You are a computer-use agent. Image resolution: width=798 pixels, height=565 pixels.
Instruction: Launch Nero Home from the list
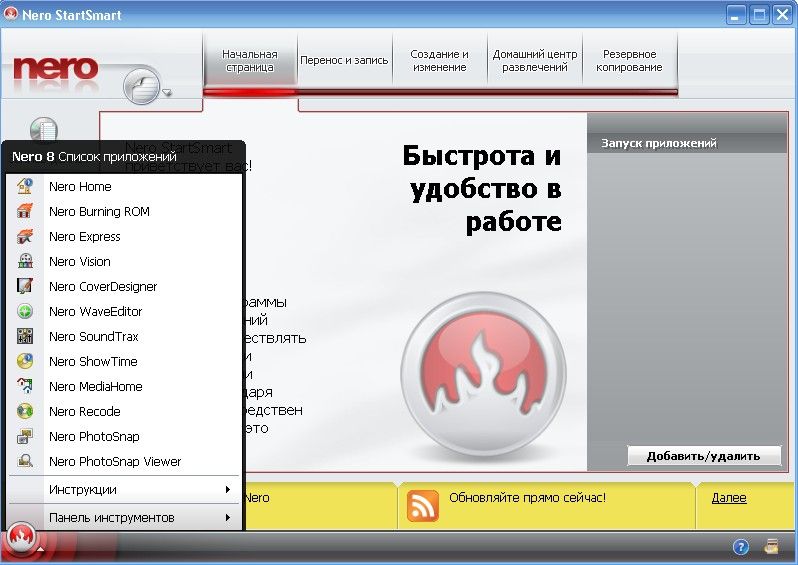pos(125,186)
